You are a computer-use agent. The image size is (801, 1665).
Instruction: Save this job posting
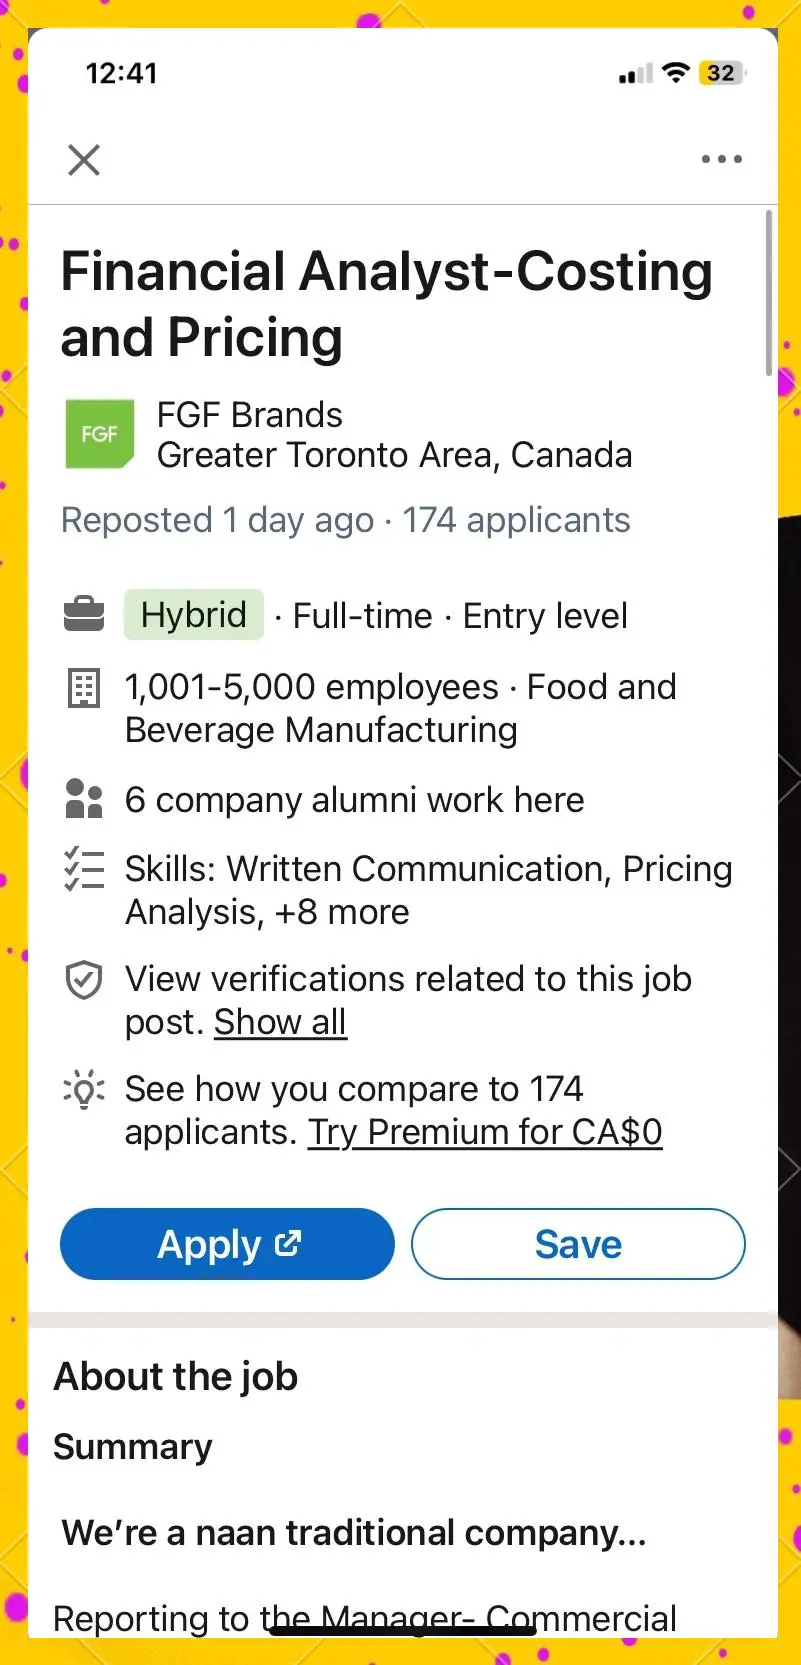point(578,1244)
